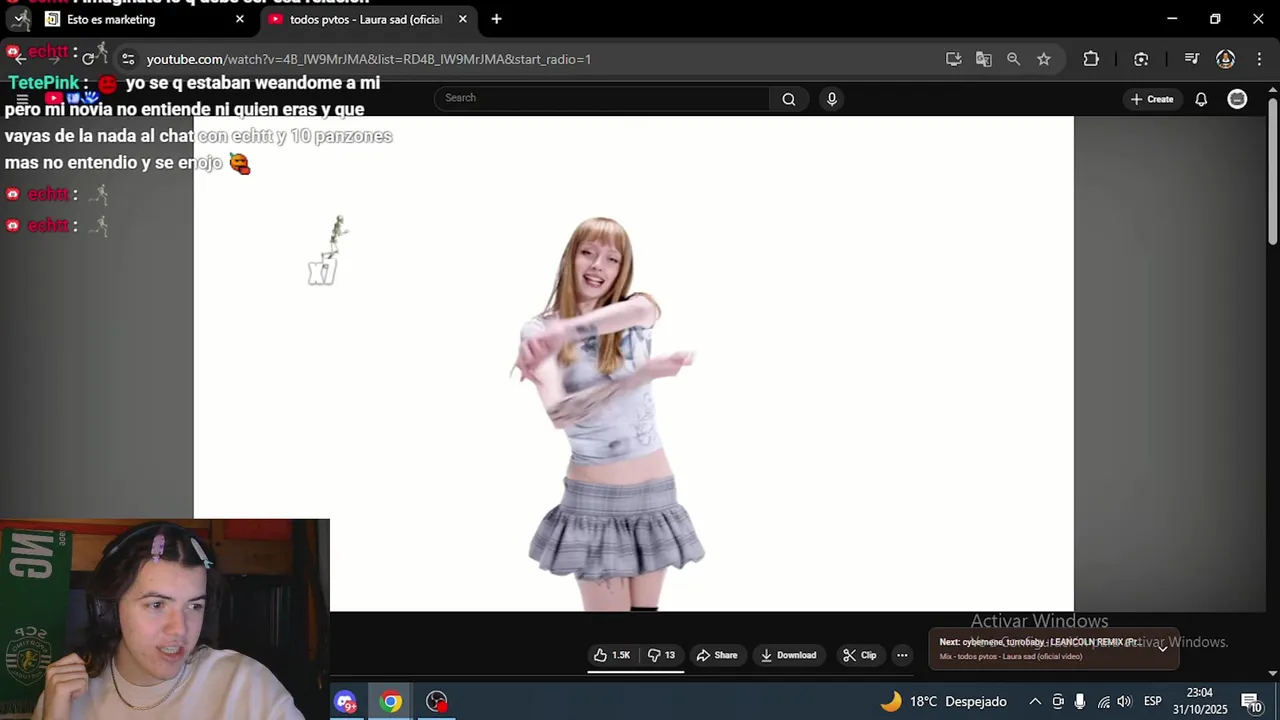The width and height of the screenshot is (1280, 720).
Task: Install app icon in address bar
Action: pos(954,59)
